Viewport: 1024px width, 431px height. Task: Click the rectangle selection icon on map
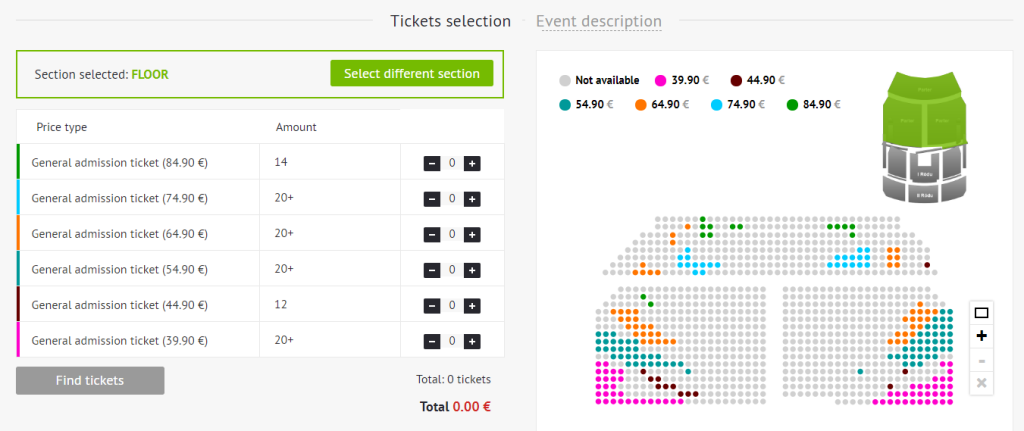click(x=981, y=313)
